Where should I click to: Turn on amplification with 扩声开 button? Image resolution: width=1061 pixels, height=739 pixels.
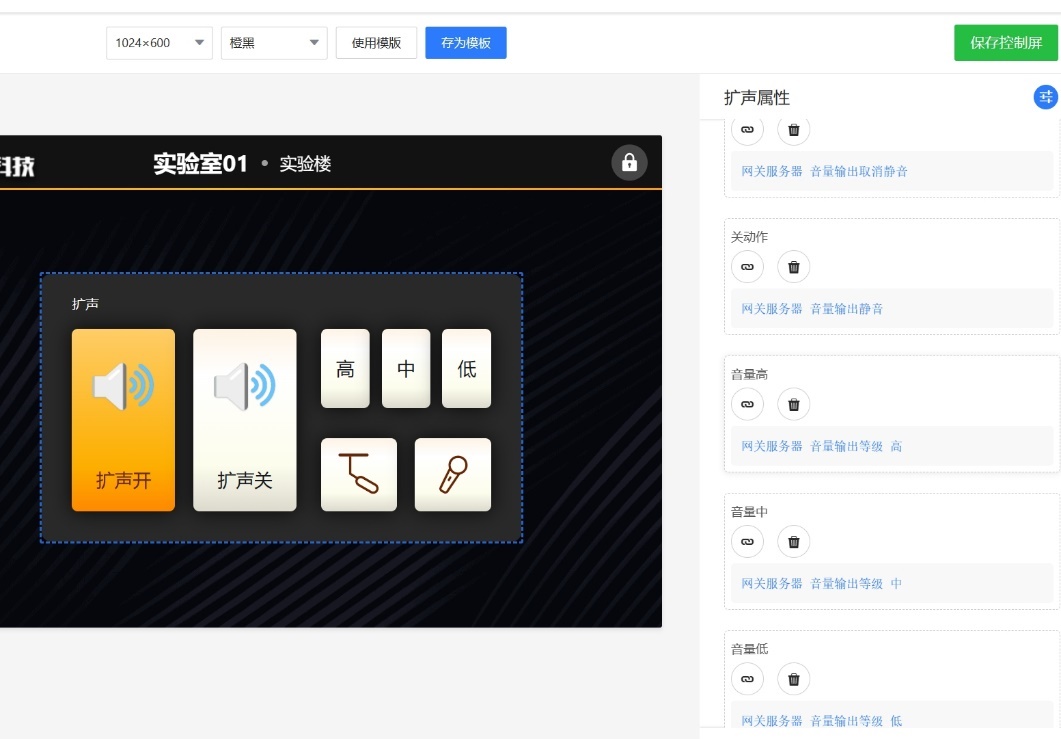123,420
